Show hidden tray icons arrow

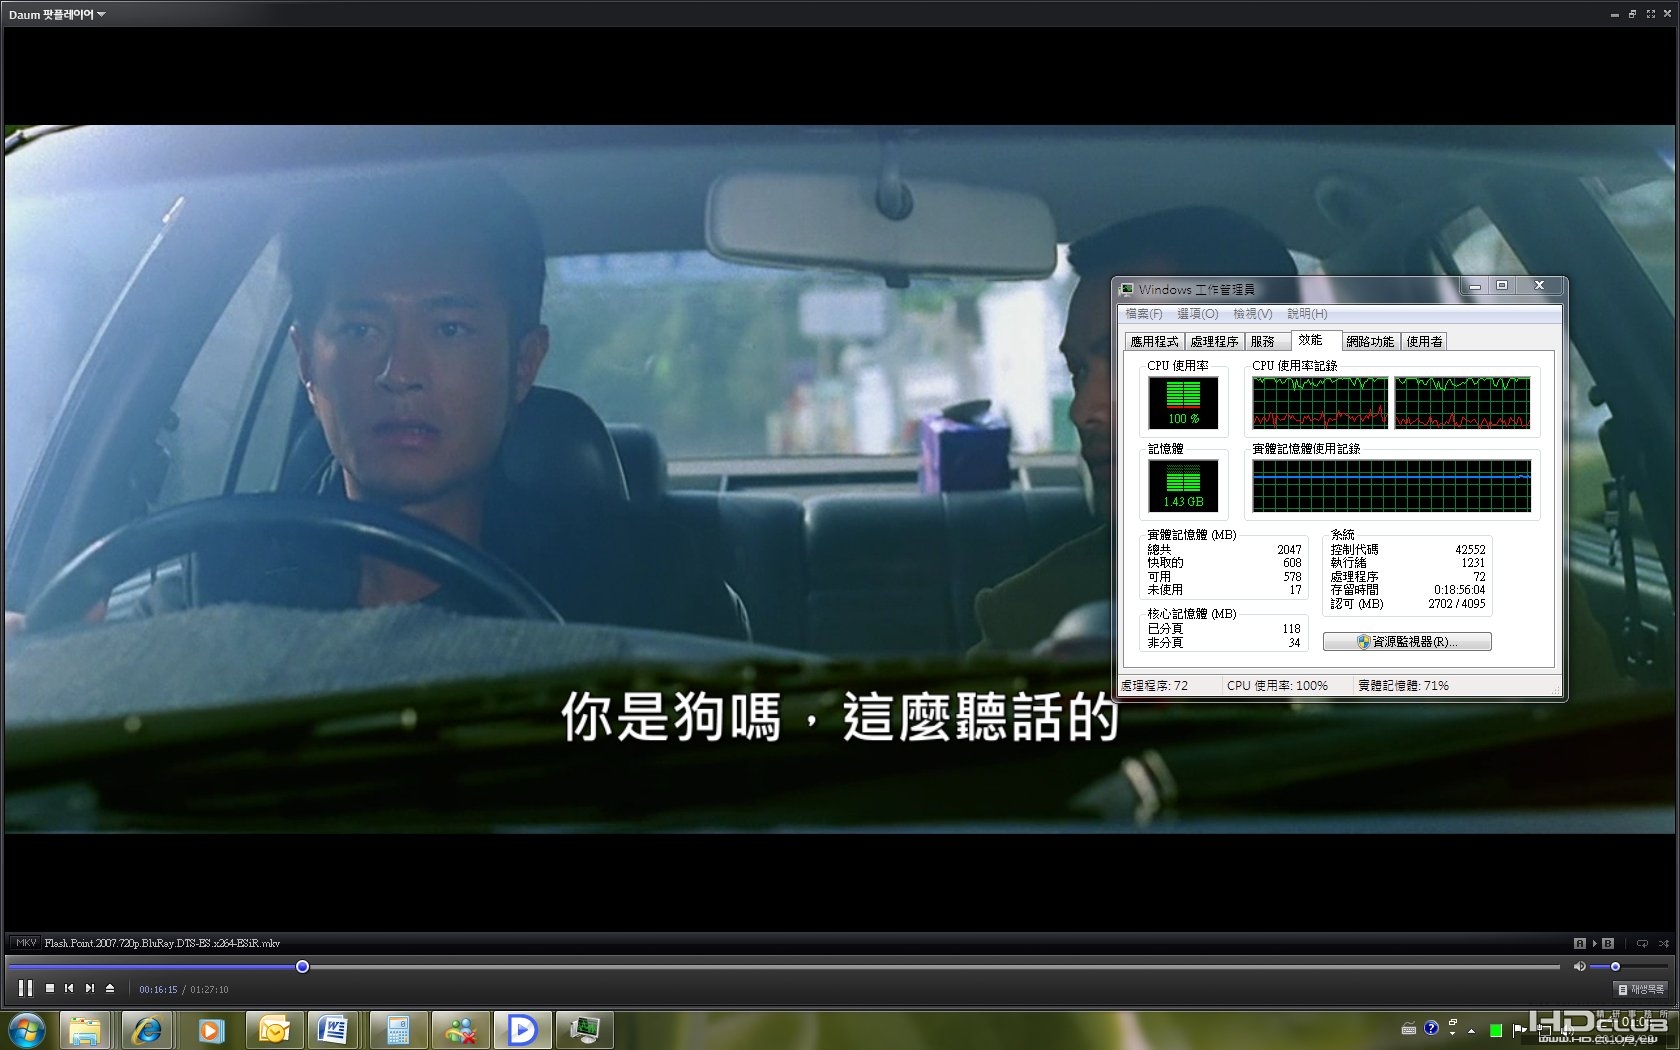point(1471,1030)
